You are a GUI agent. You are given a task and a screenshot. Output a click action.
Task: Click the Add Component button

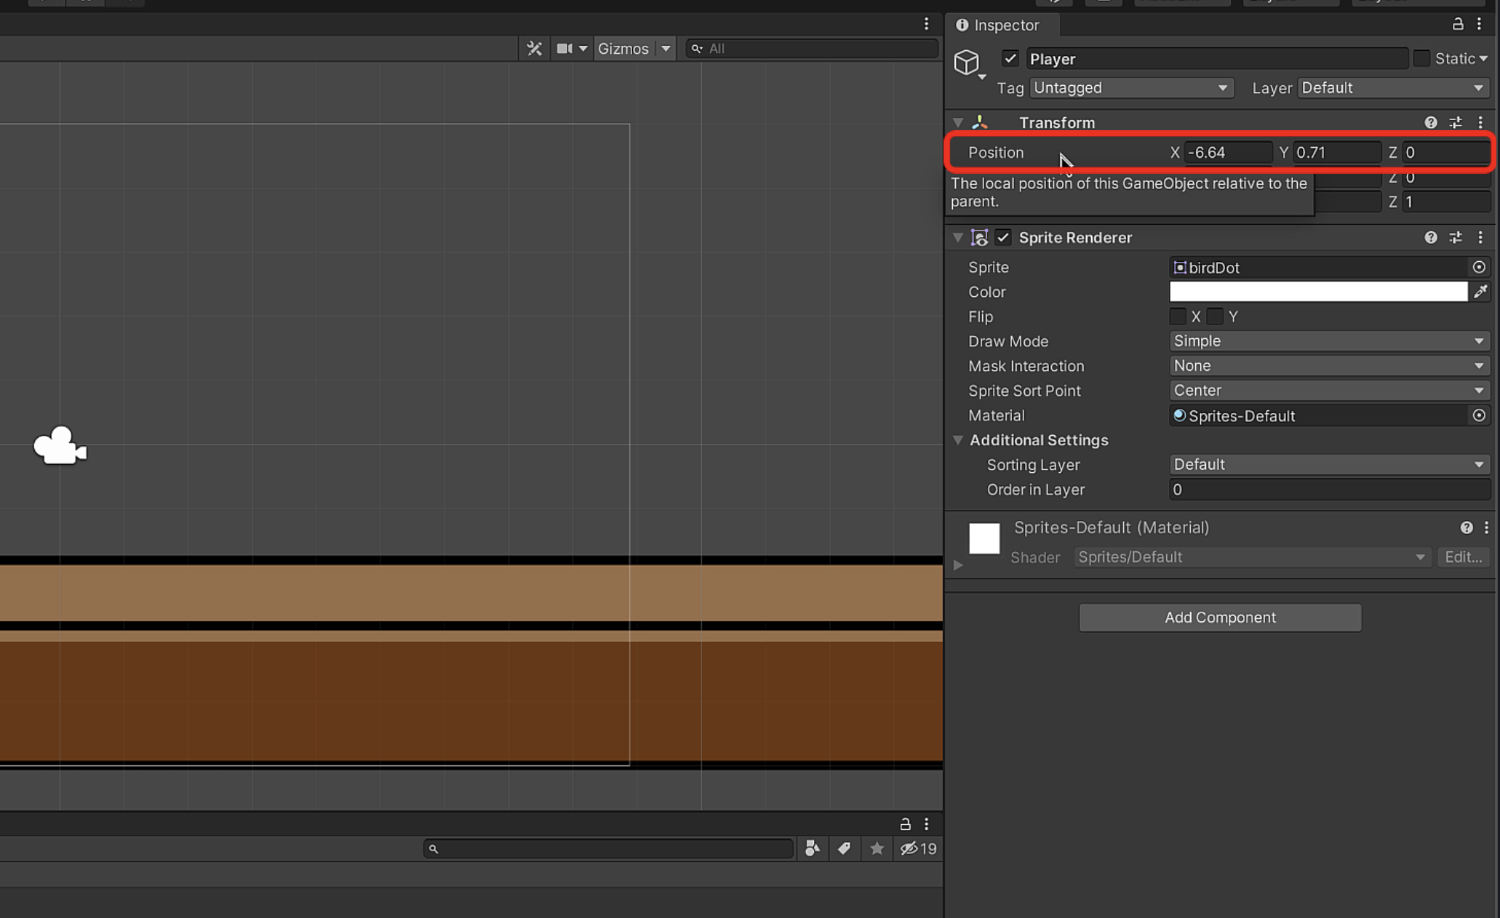point(1220,617)
